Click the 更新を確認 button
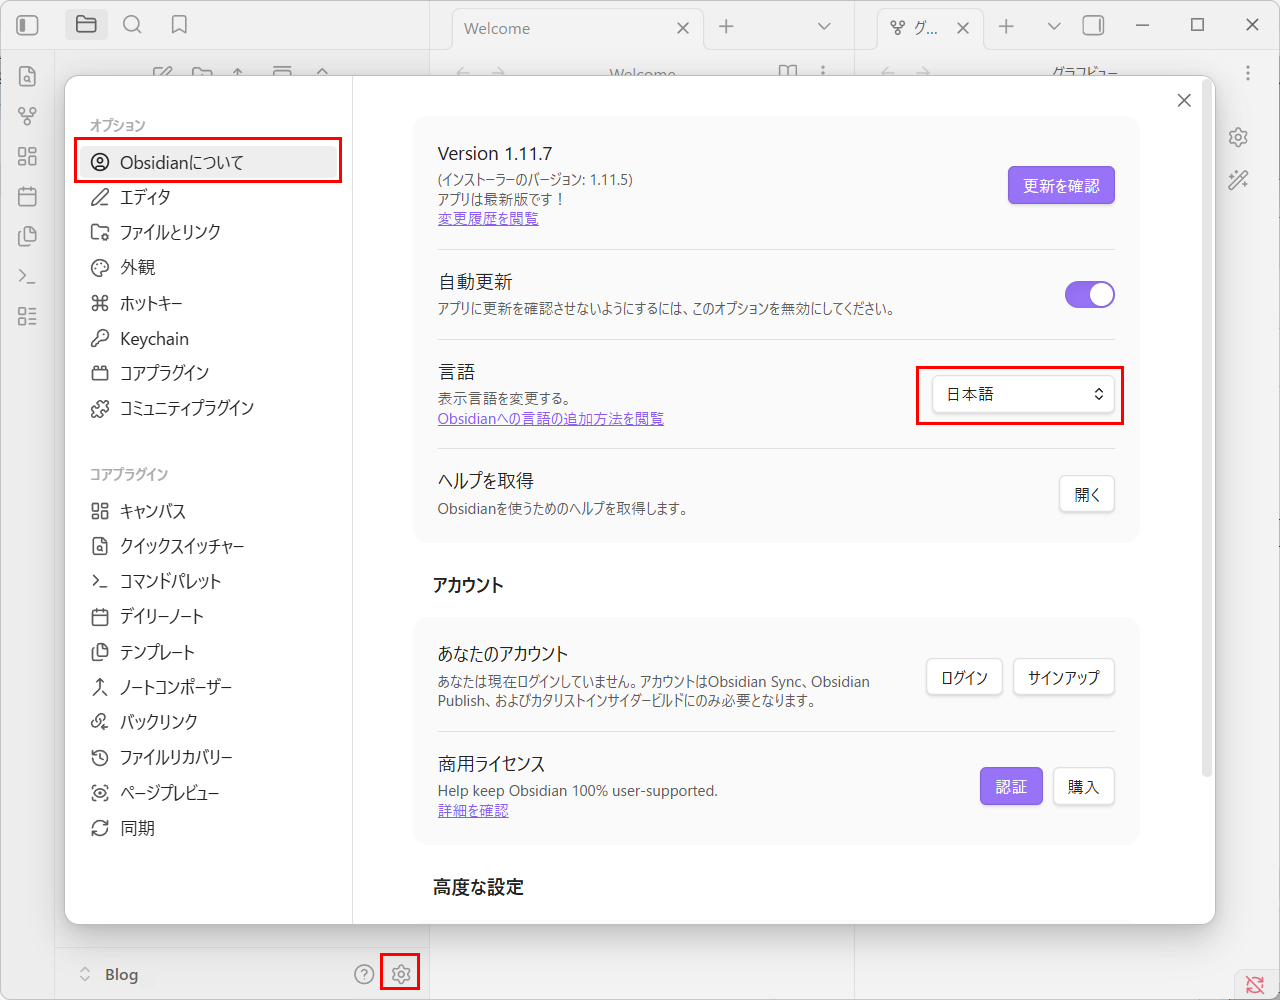 click(x=1060, y=186)
